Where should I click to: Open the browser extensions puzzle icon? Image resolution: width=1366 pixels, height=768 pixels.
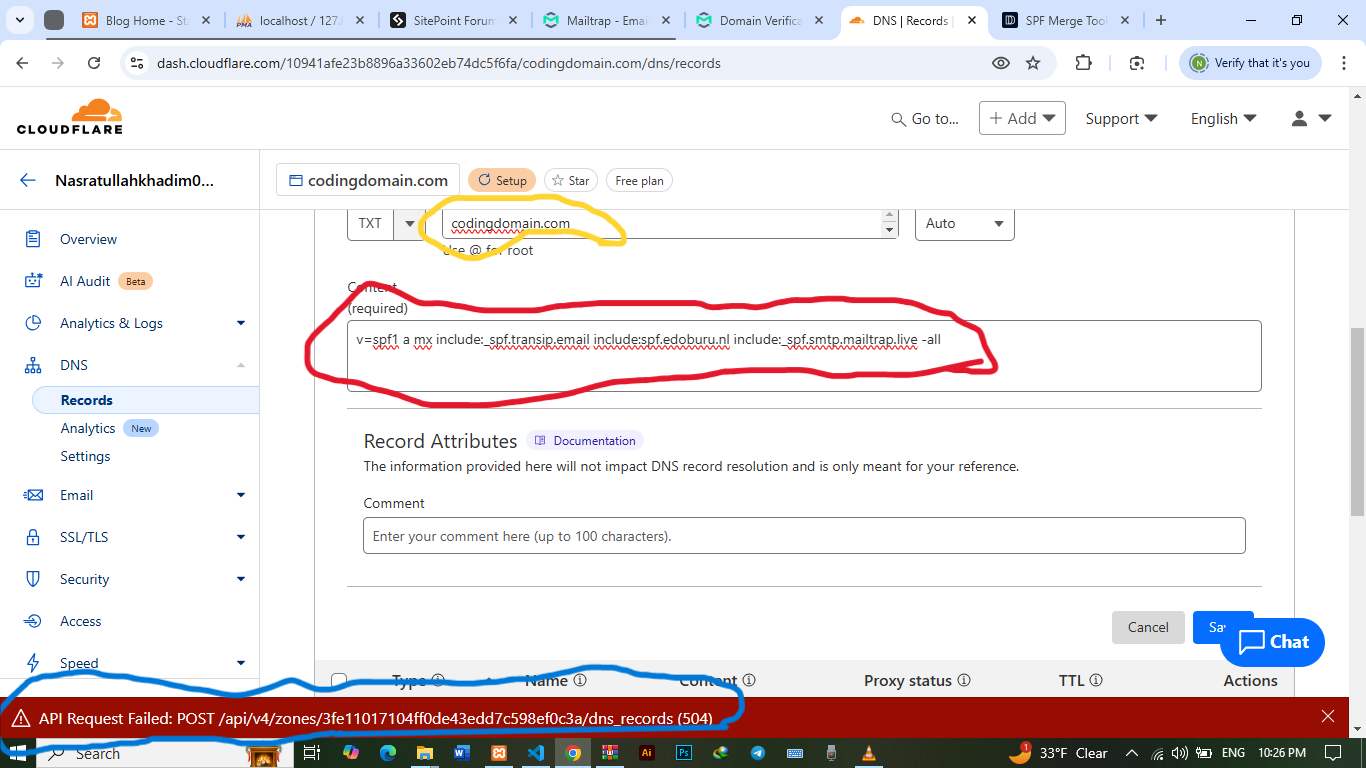point(1084,63)
